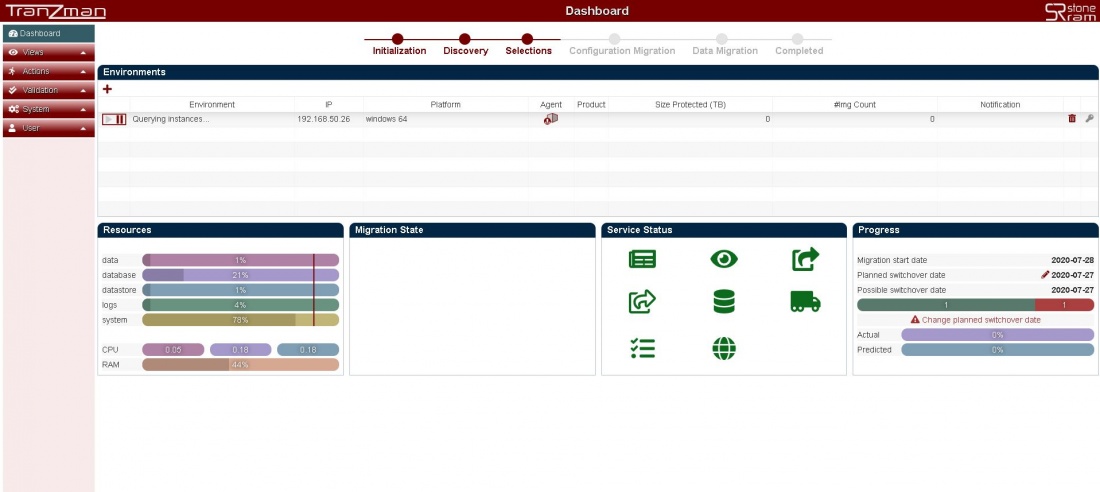Click the truck service status icon
Screen dimensions: 1100x492
805,301
